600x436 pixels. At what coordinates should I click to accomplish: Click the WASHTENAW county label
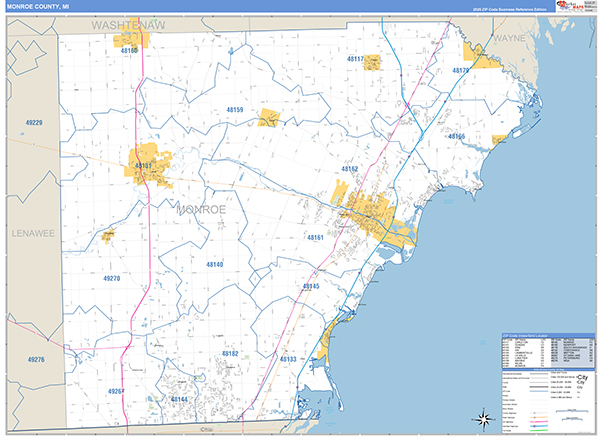[127, 22]
